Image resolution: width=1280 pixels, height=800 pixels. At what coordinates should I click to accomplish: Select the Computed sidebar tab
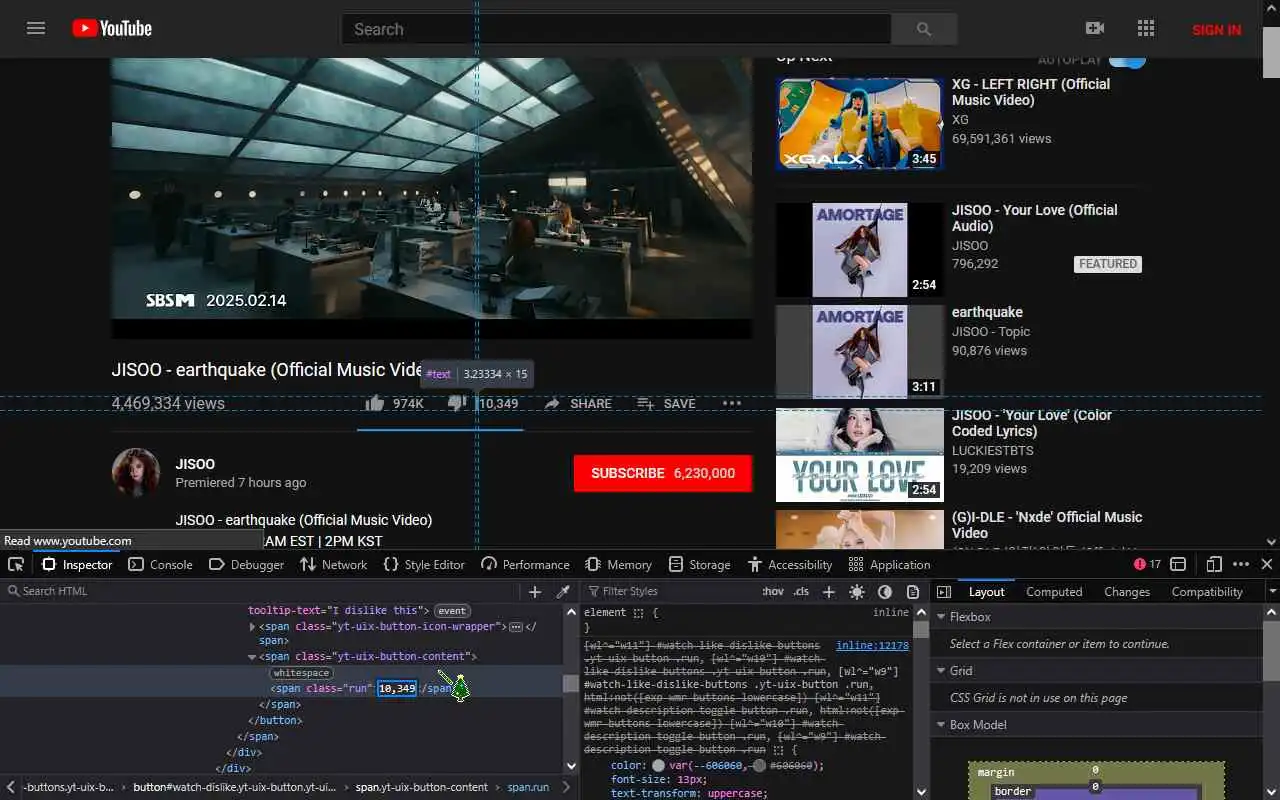(1054, 592)
